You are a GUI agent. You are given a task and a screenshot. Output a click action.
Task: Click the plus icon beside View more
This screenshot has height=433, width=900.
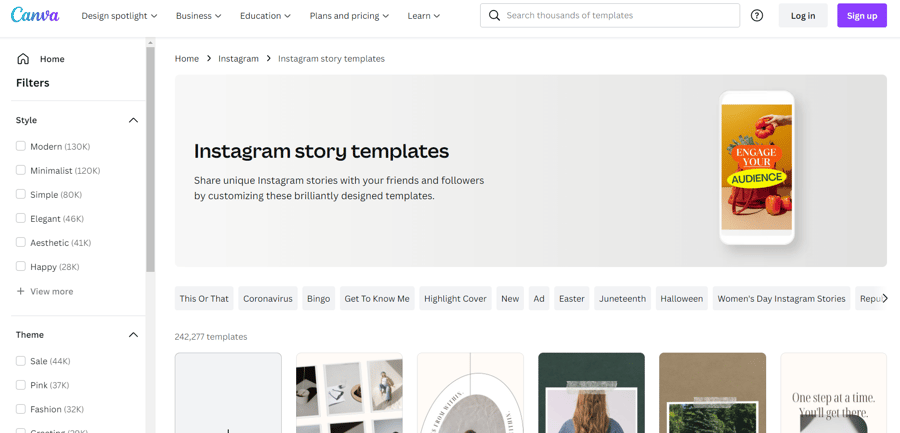point(21,291)
